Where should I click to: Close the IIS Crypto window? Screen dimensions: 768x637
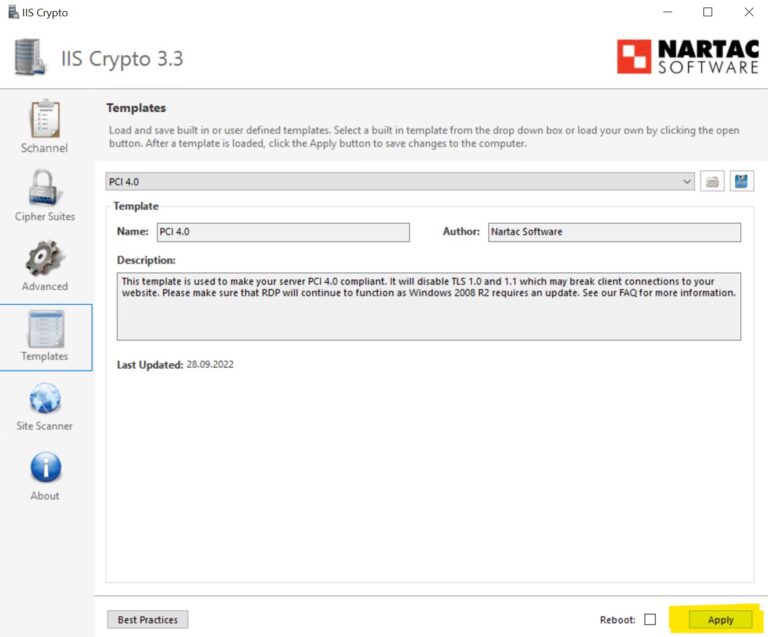click(749, 12)
